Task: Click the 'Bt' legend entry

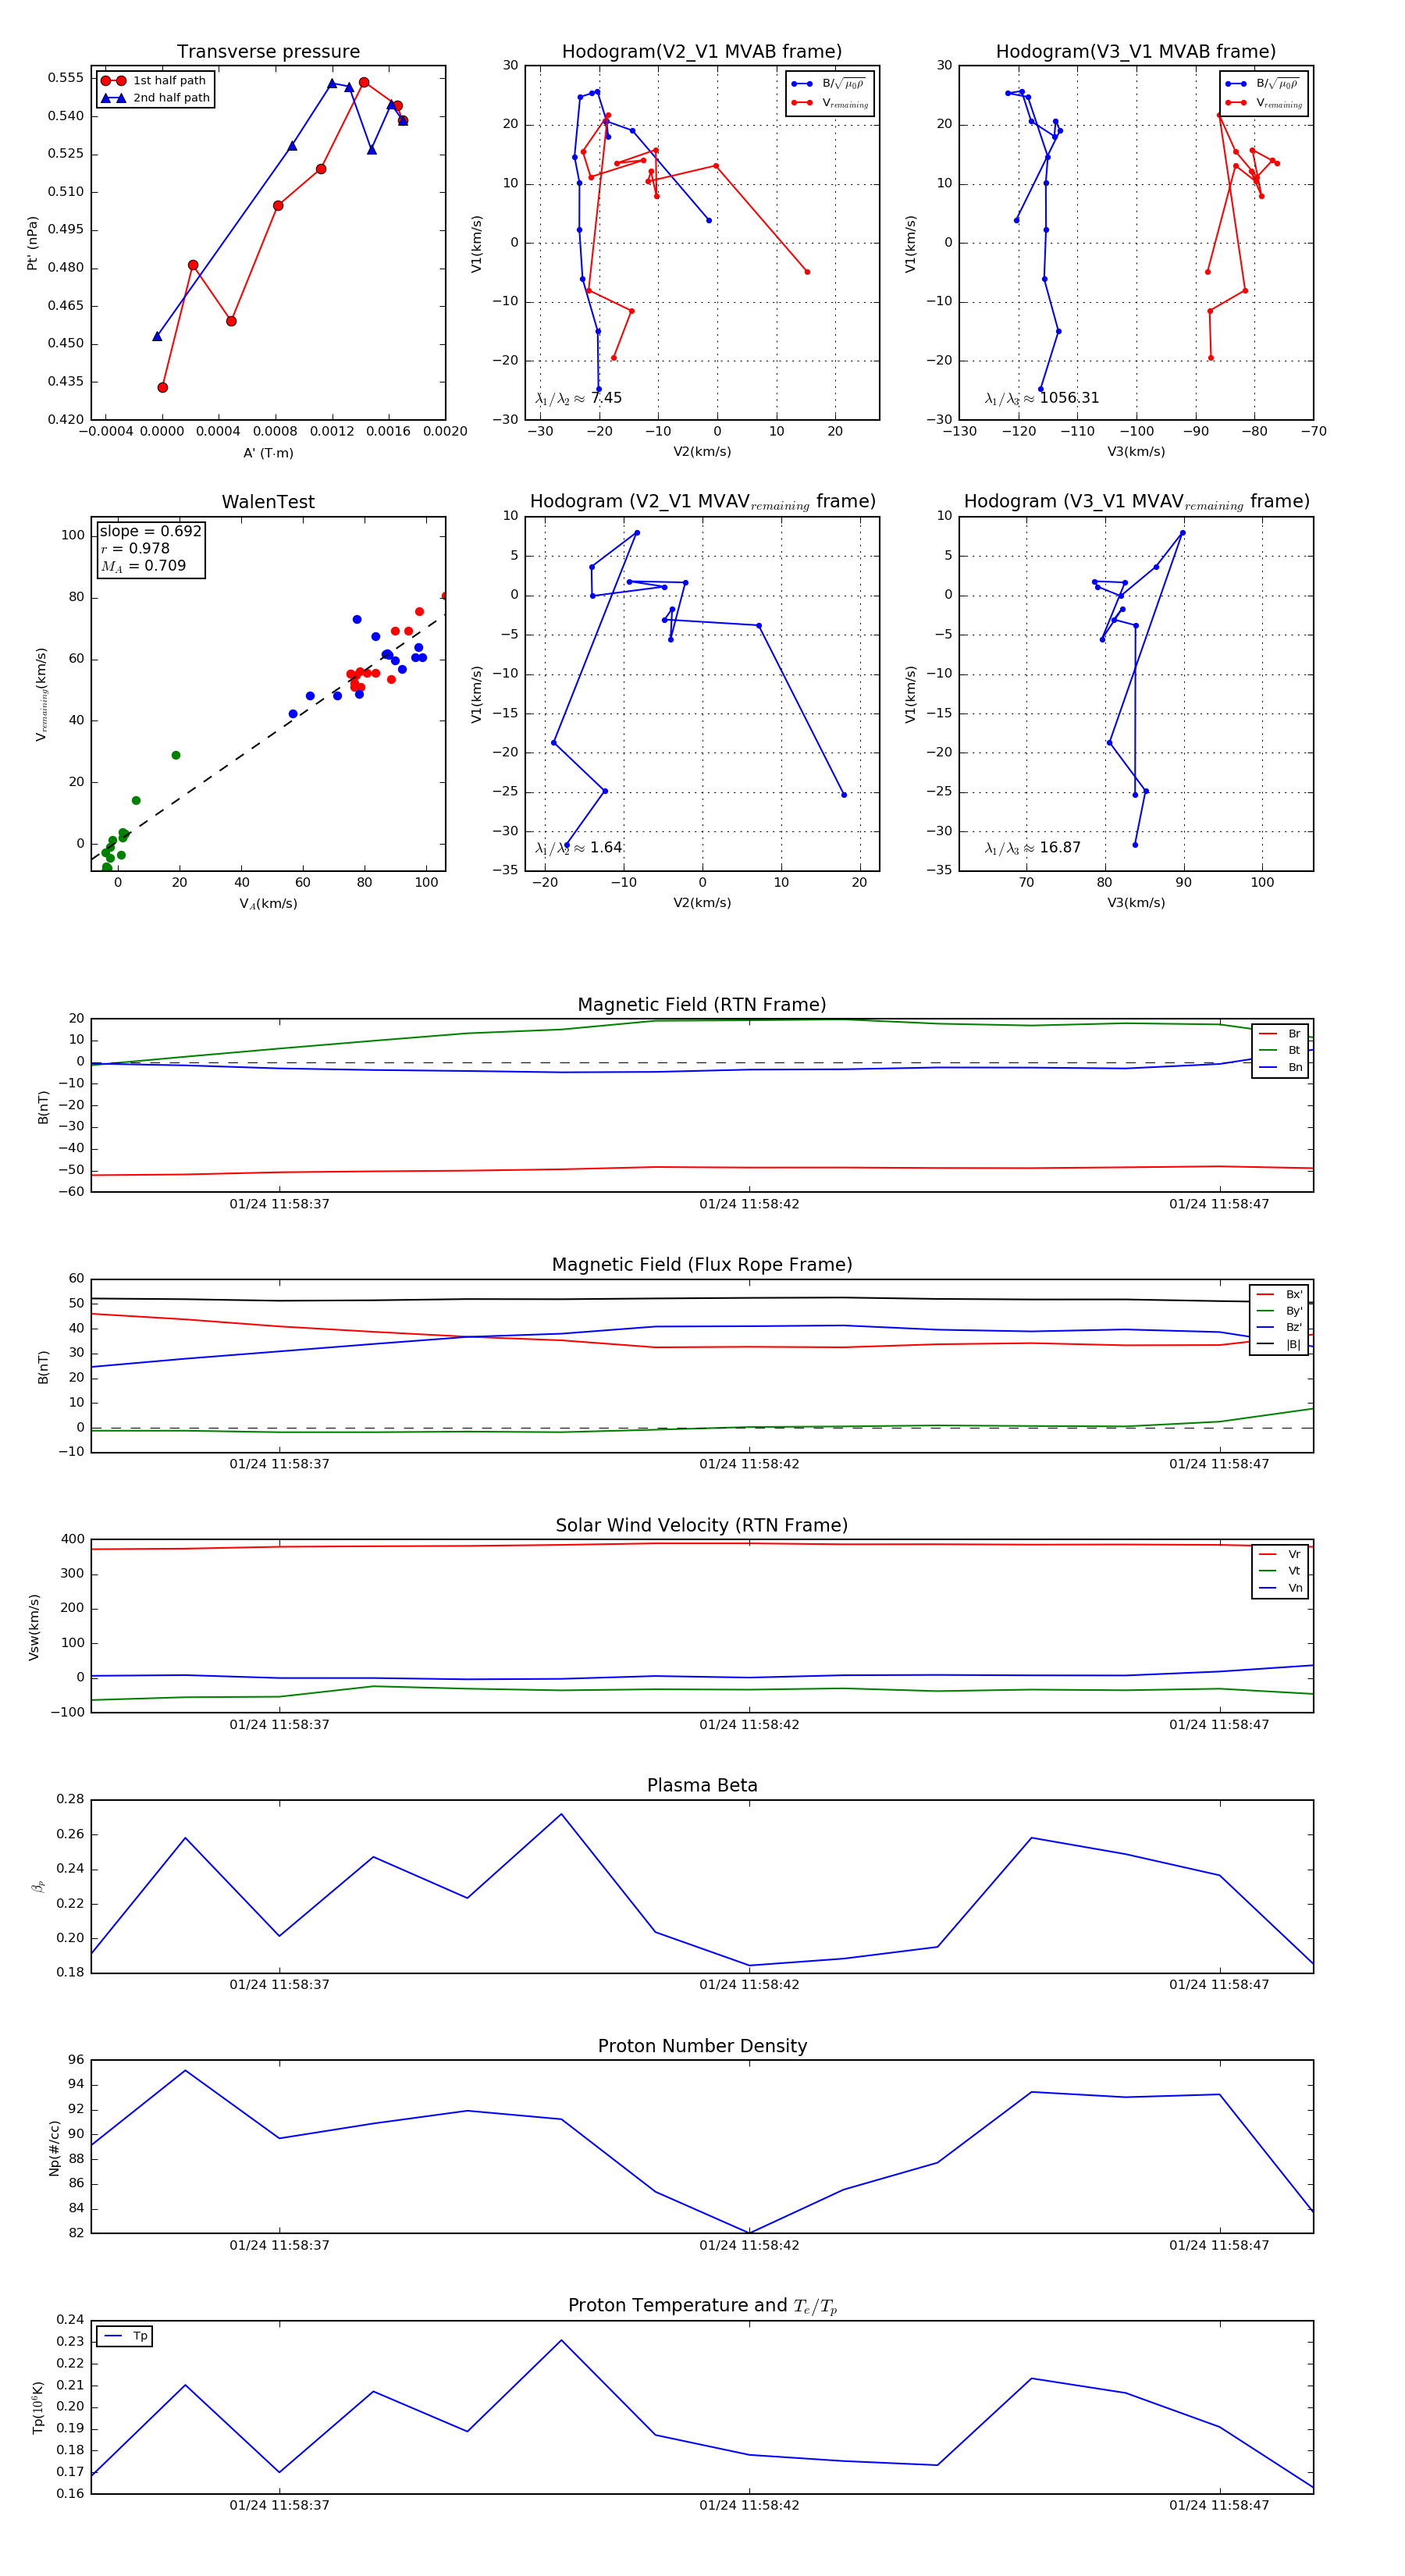Action: pyautogui.click(x=1281, y=1050)
